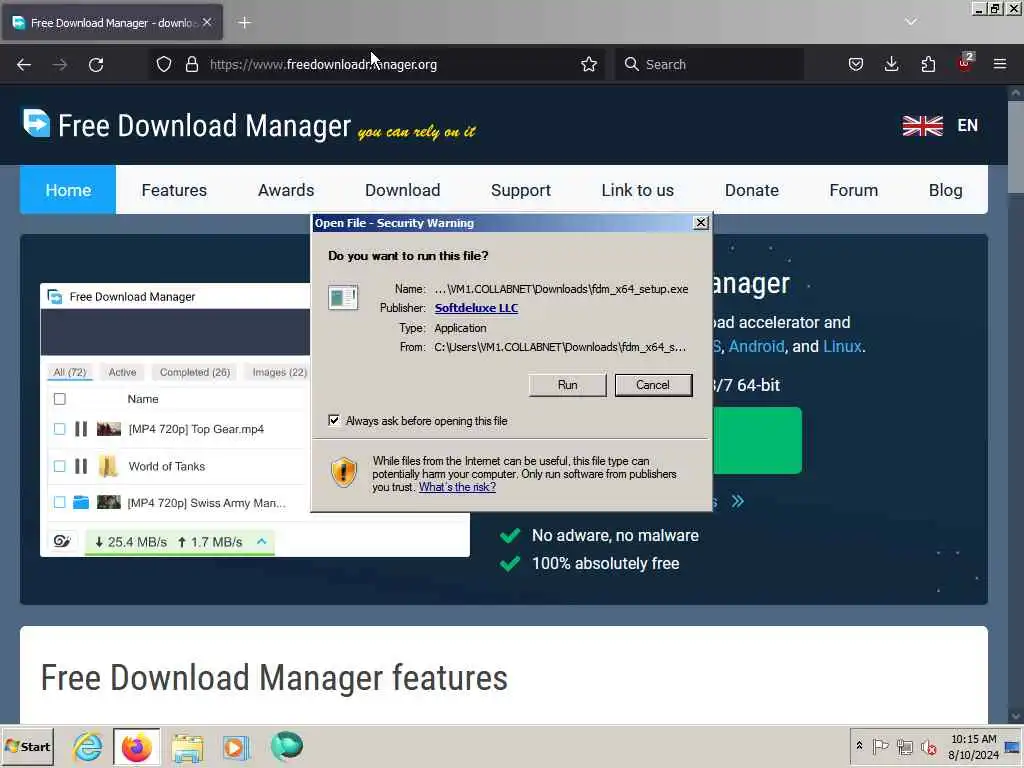The height and width of the screenshot is (768, 1024).
Task: Click the green download button
Action: 757,440
